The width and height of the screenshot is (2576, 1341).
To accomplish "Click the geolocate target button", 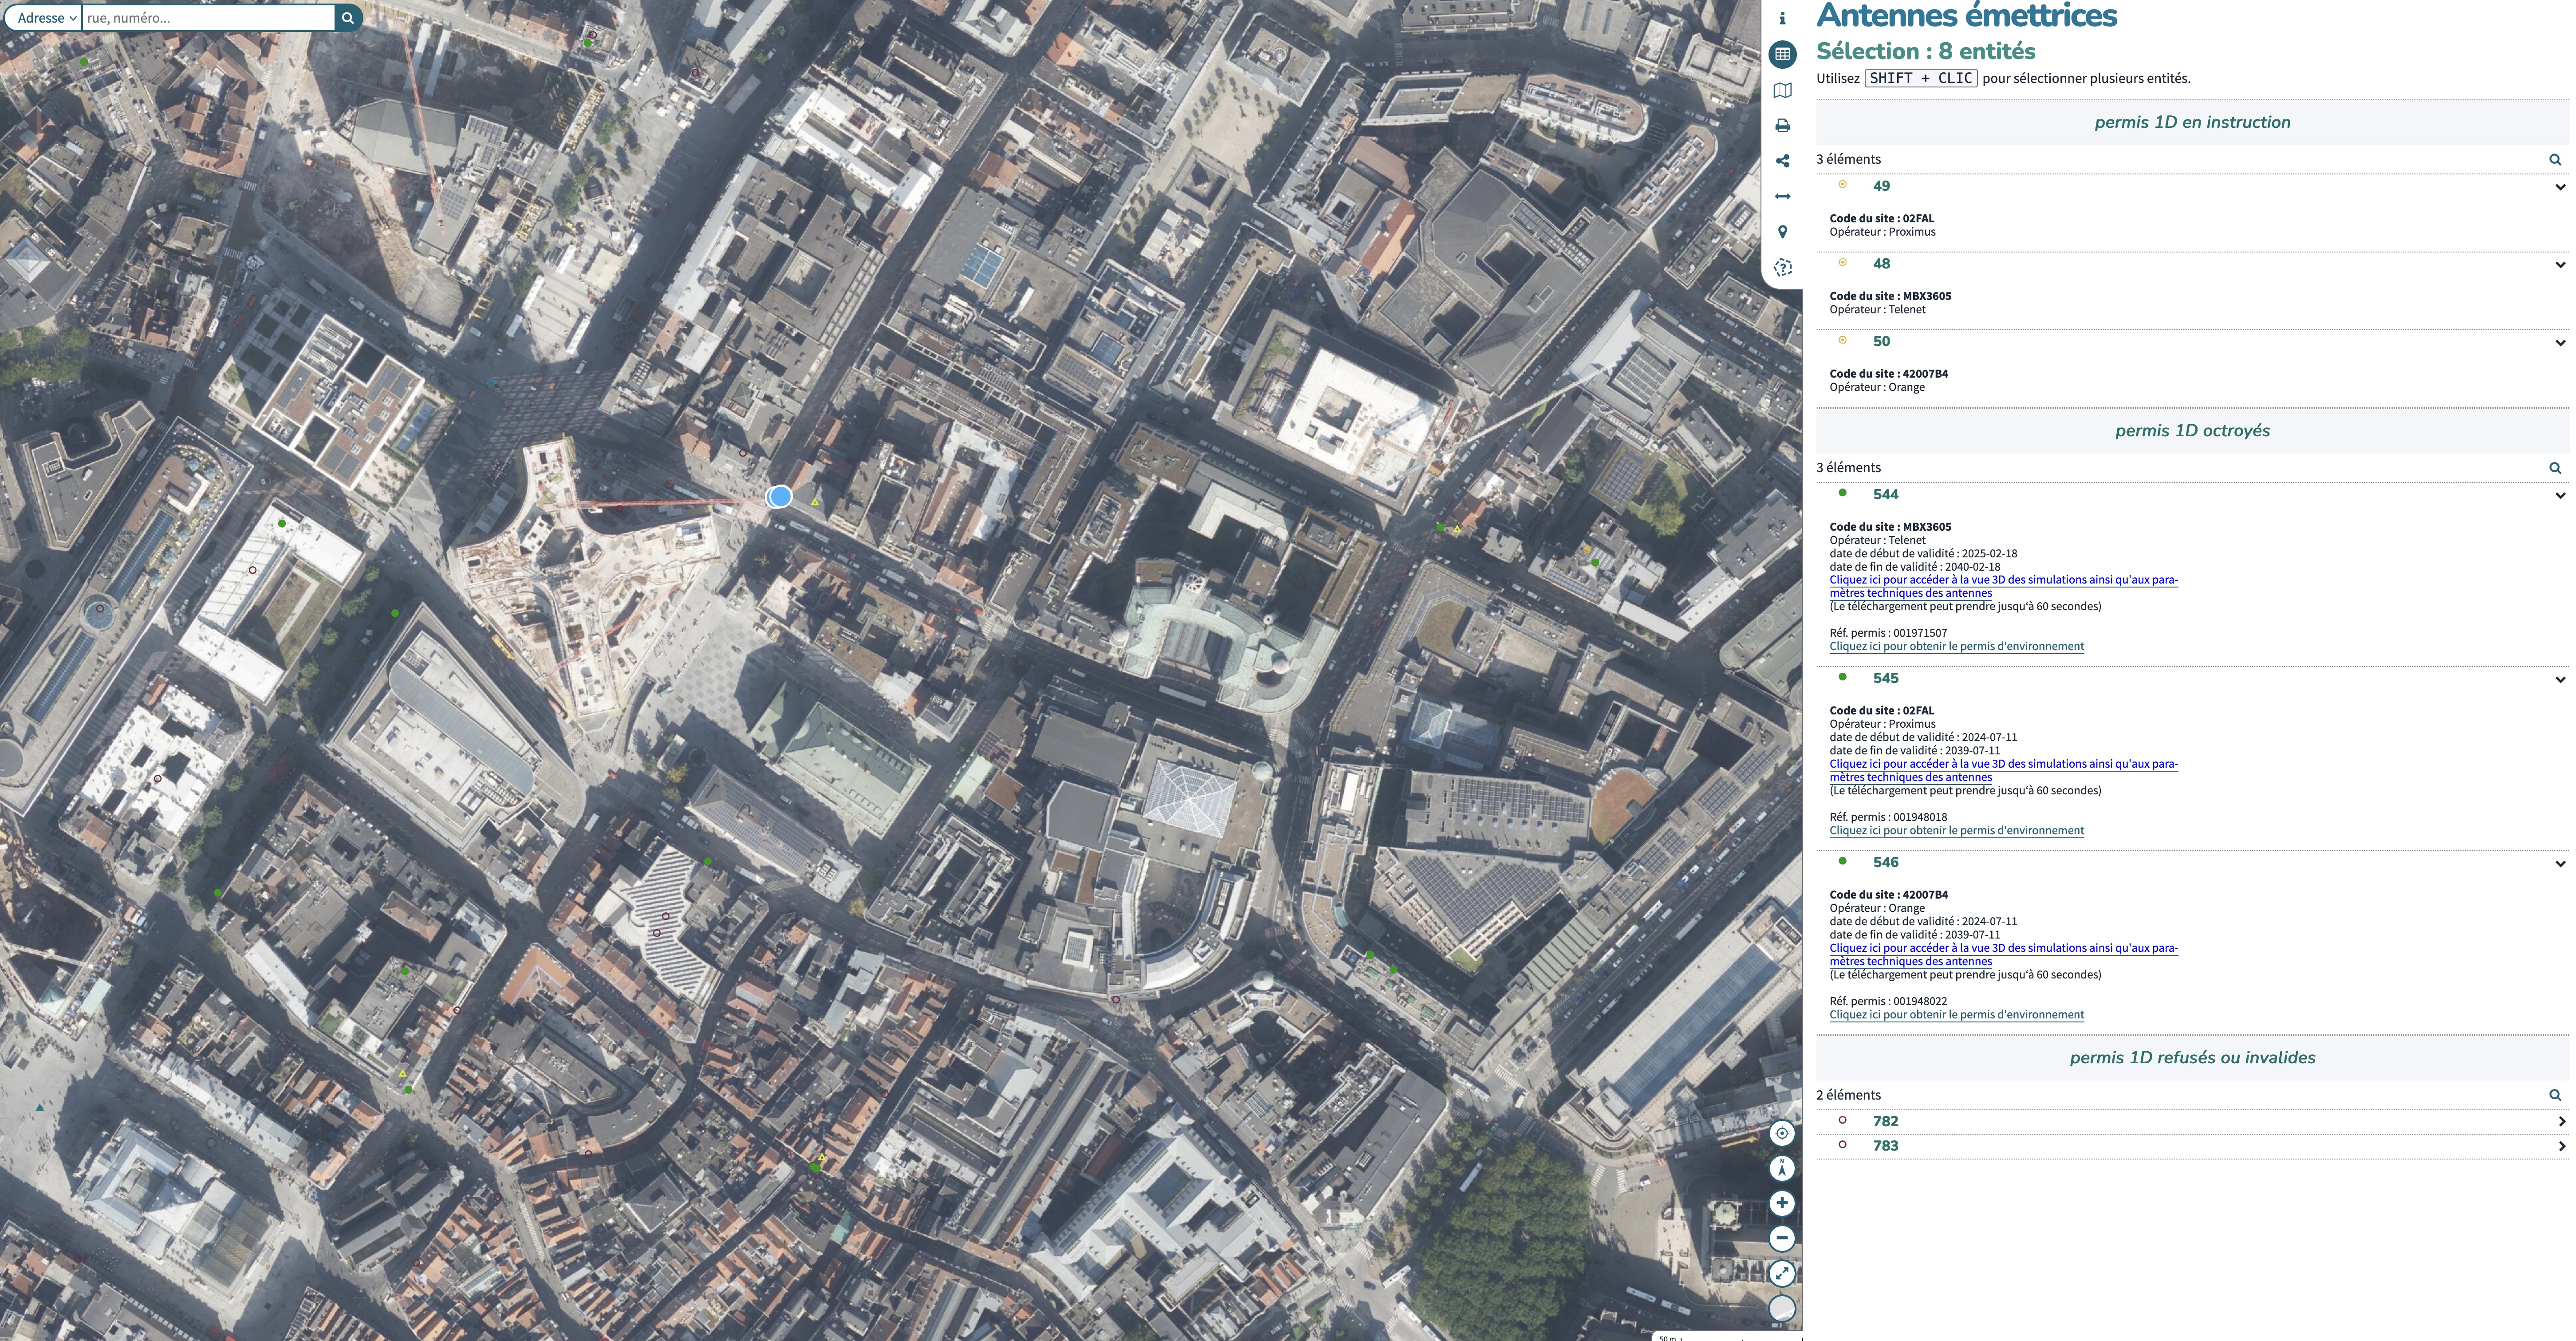I will click(x=1782, y=1133).
